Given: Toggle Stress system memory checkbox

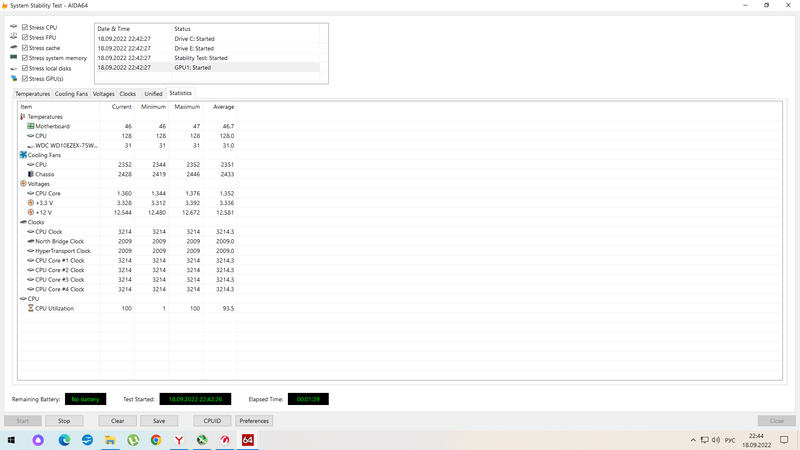Looking at the screenshot, I should (24, 58).
